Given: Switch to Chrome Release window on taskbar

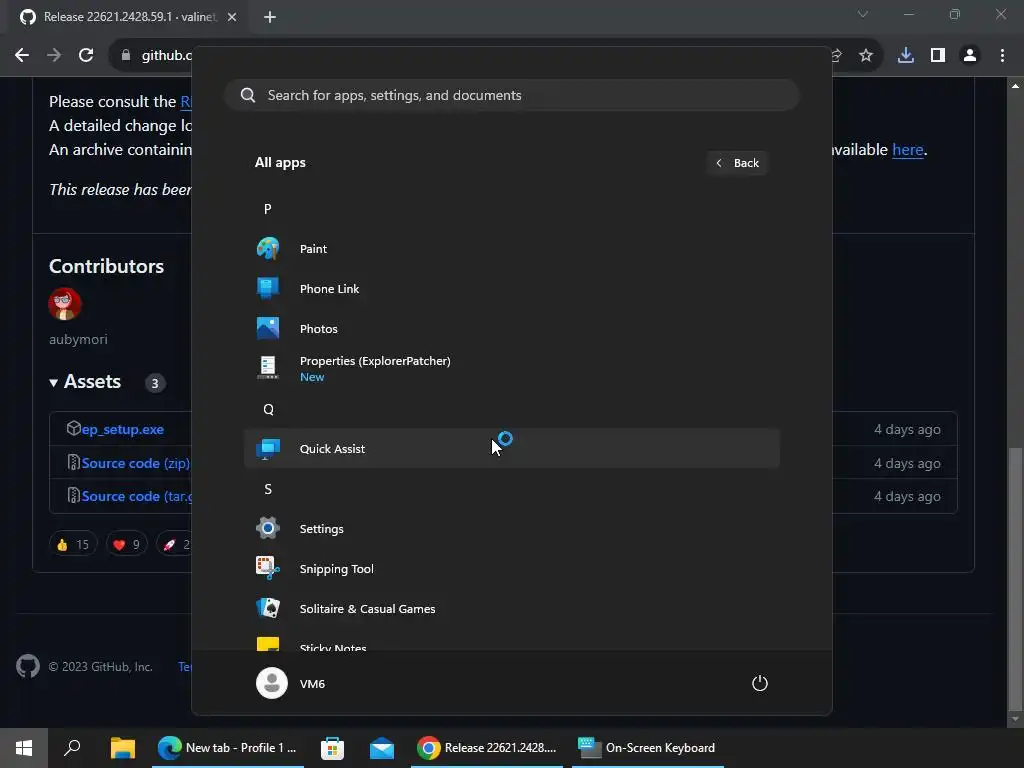Looking at the screenshot, I should [487, 748].
